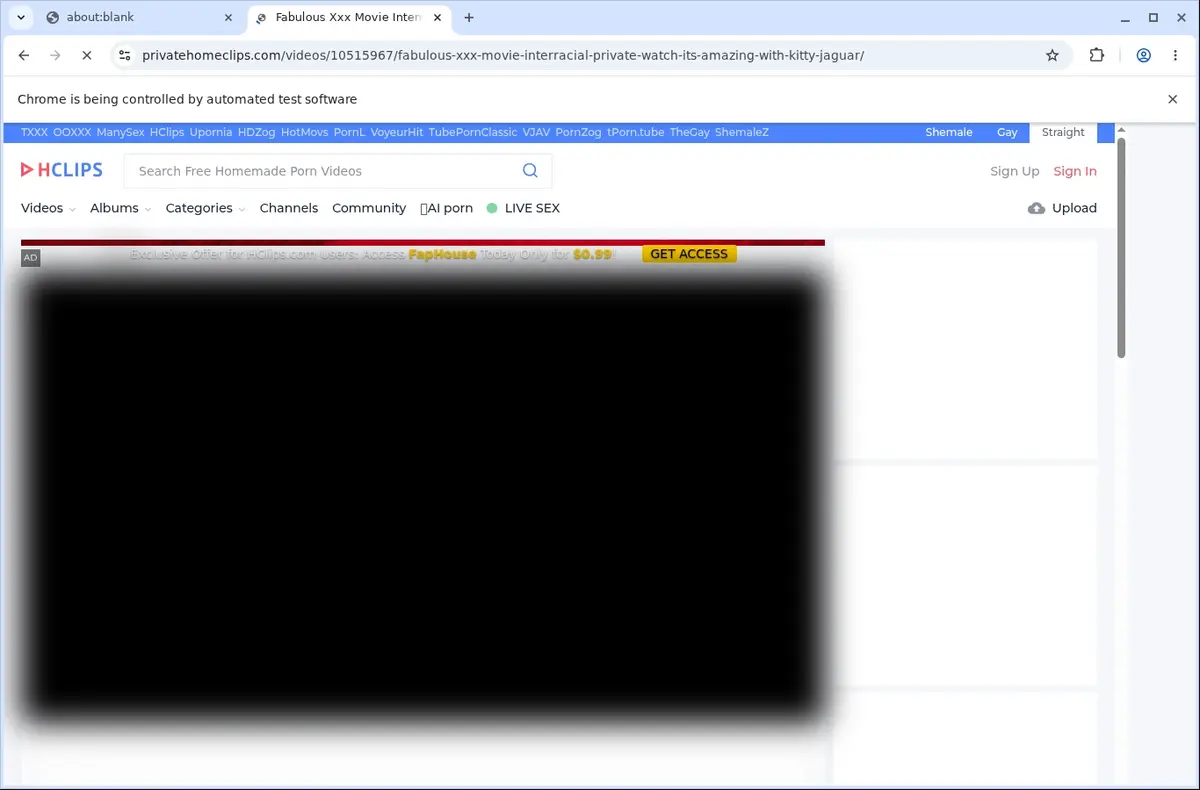View site information icon in address bar

click(124, 55)
